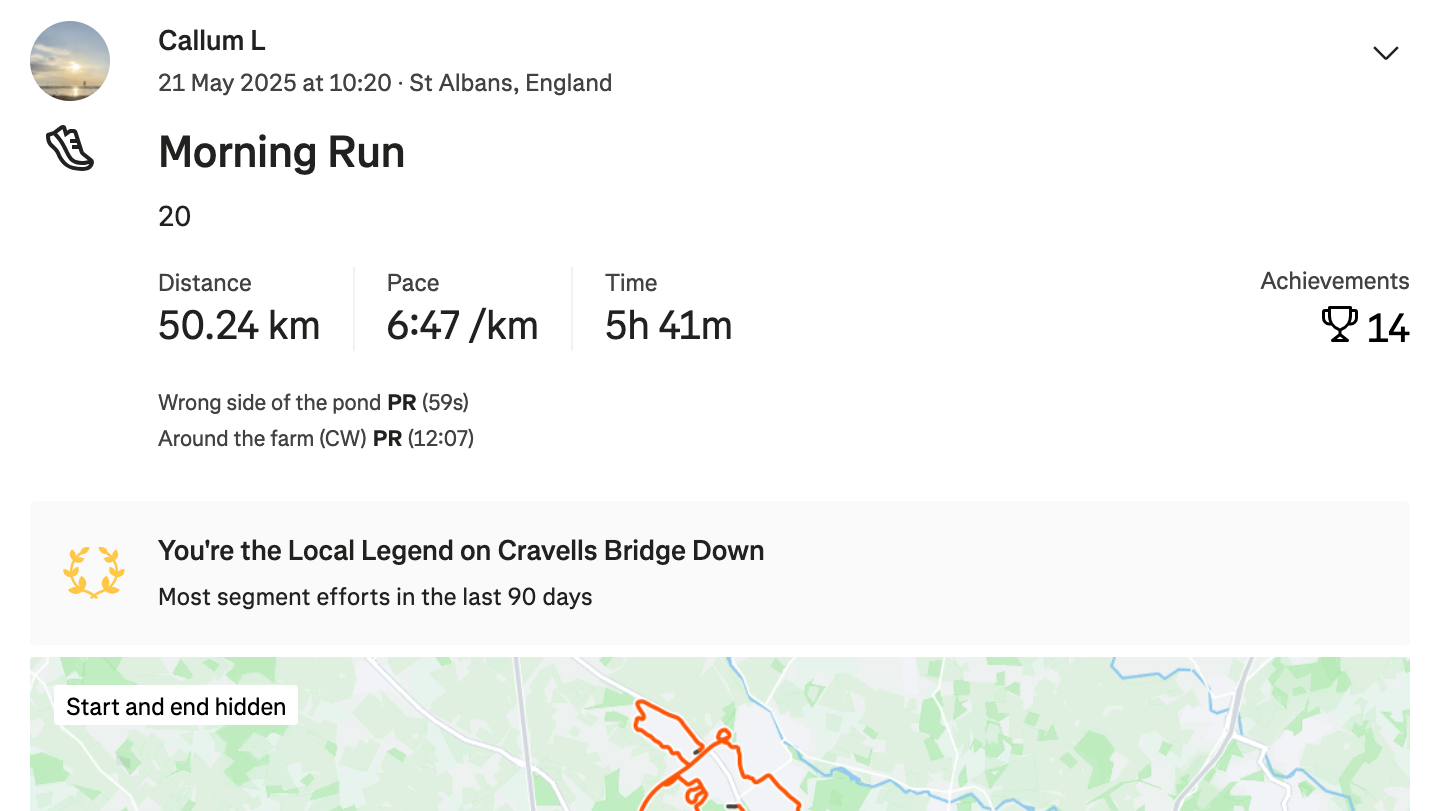
Task: Click the activity description text 20
Action: point(174,216)
